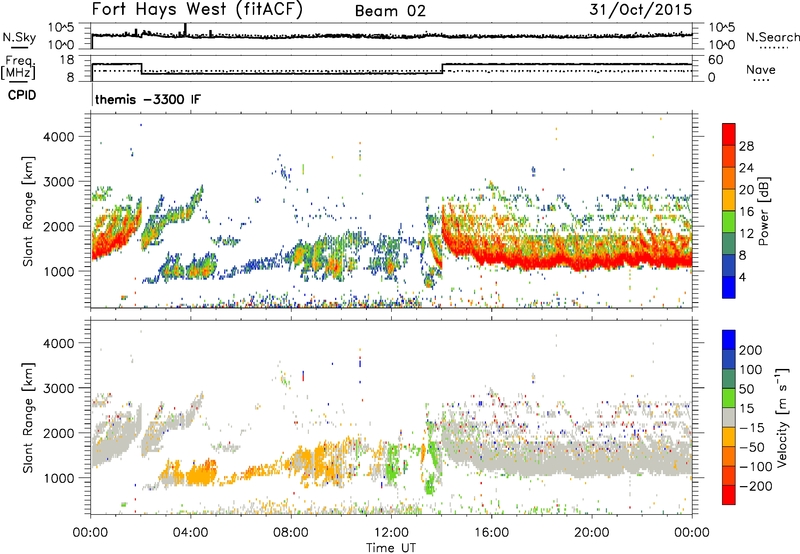
Task: Click the orange segment of power colorbar
Action: [x=729, y=178]
